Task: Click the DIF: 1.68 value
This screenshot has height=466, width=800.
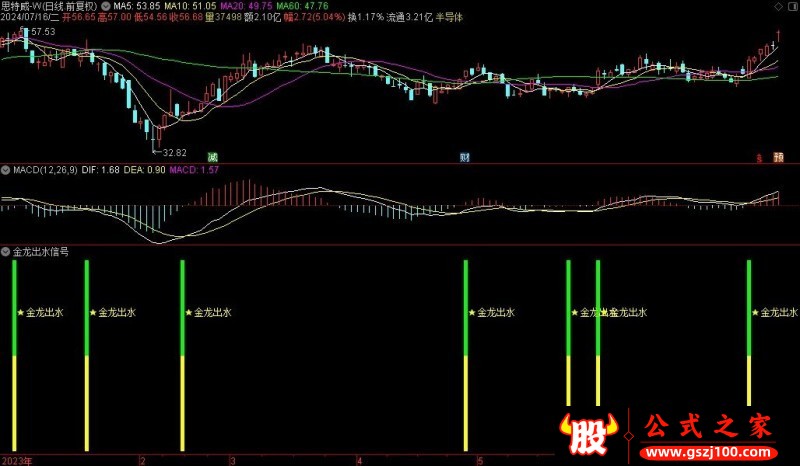Action: click(101, 170)
